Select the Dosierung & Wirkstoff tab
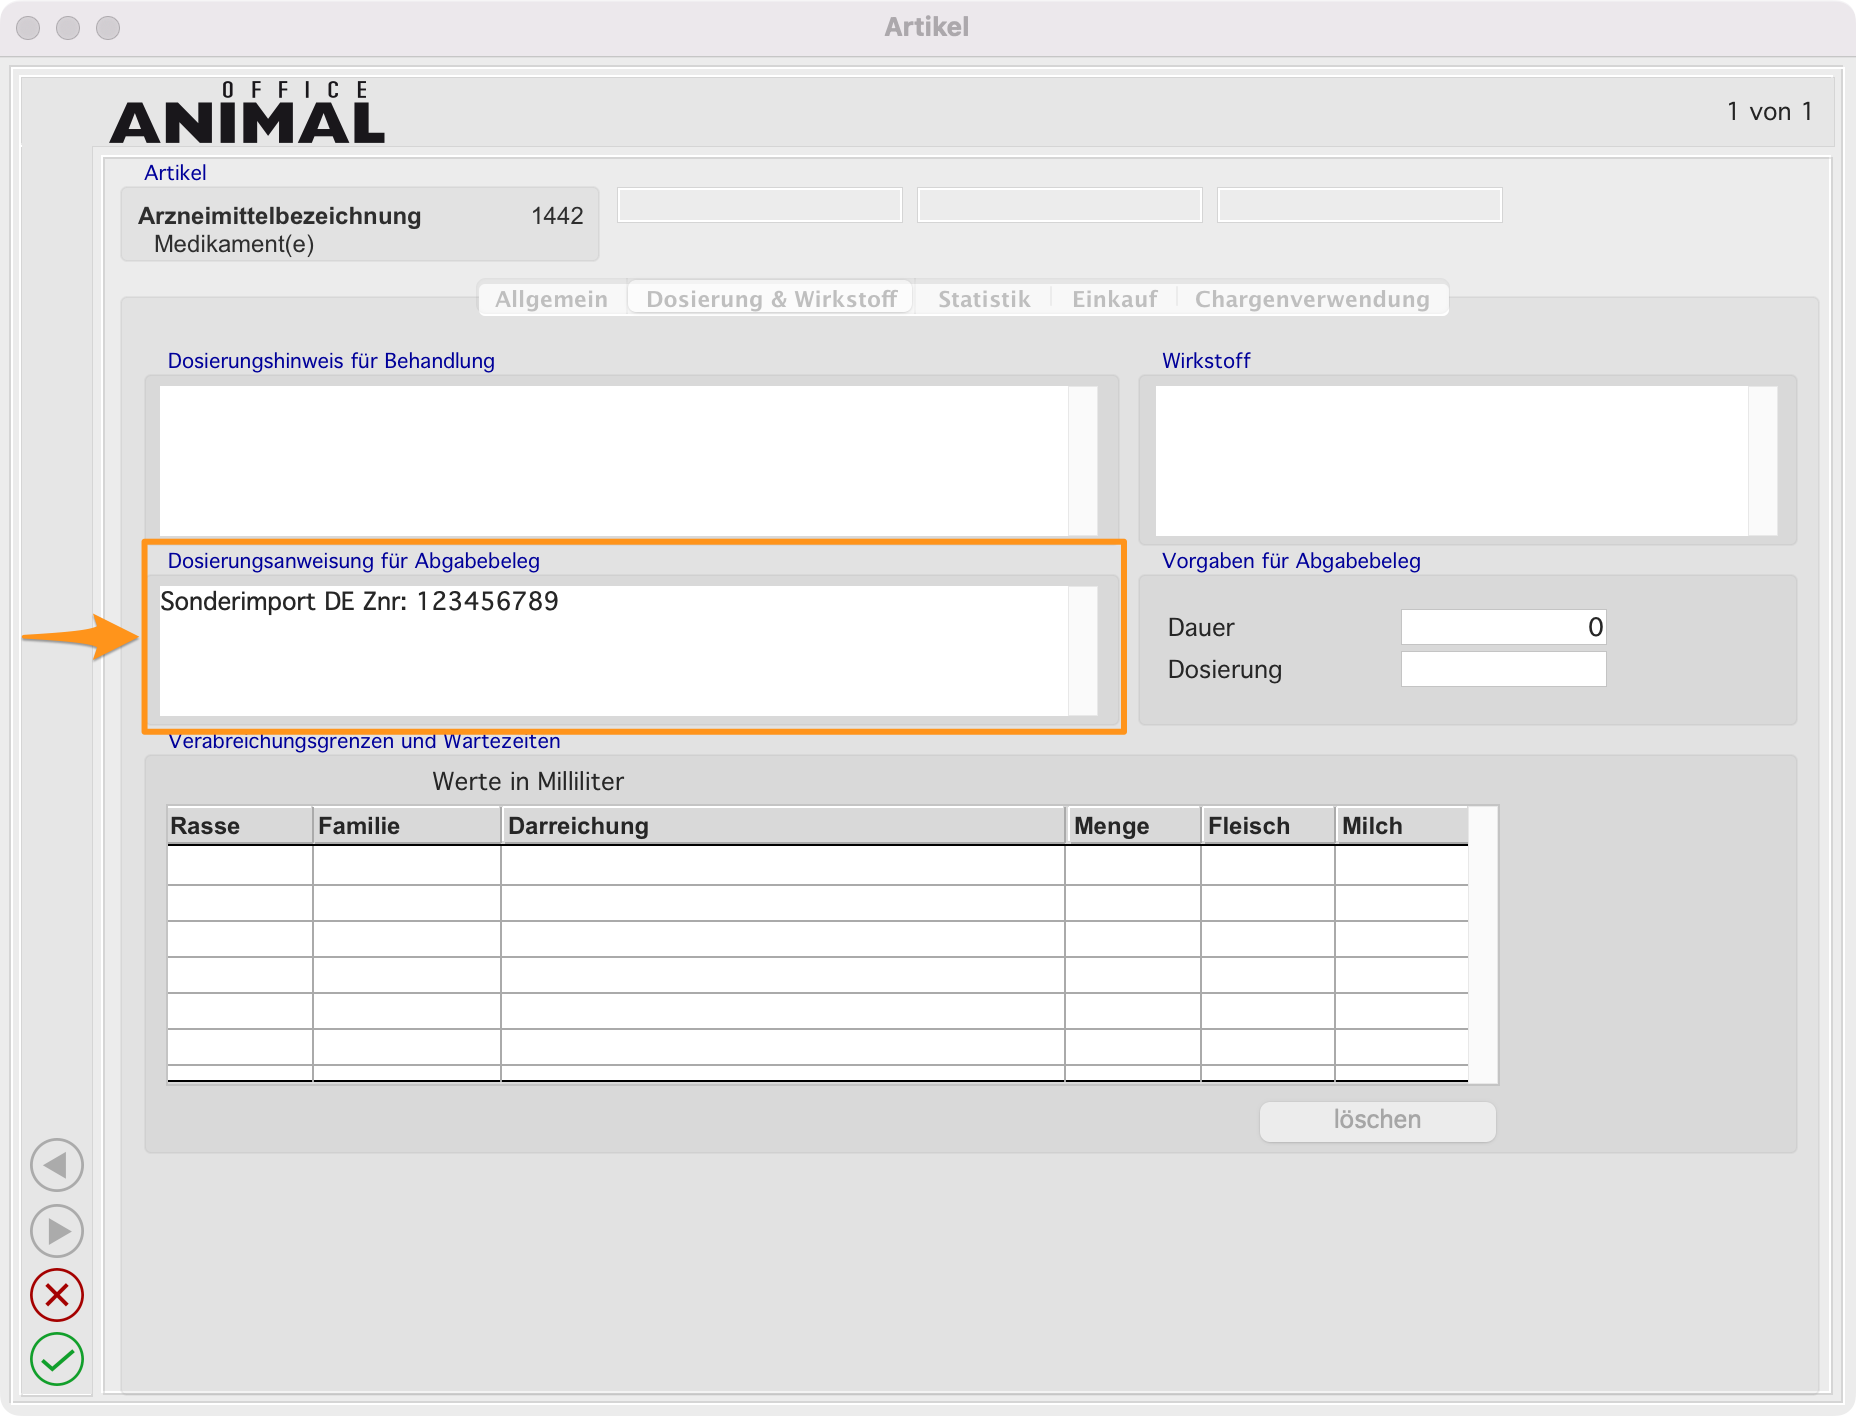Viewport: 1856px width, 1416px height. tap(771, 299)
